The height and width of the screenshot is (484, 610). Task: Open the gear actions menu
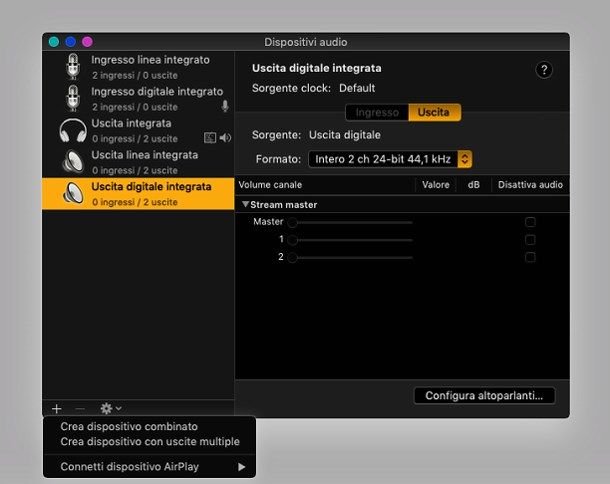[x=111, y=409]
